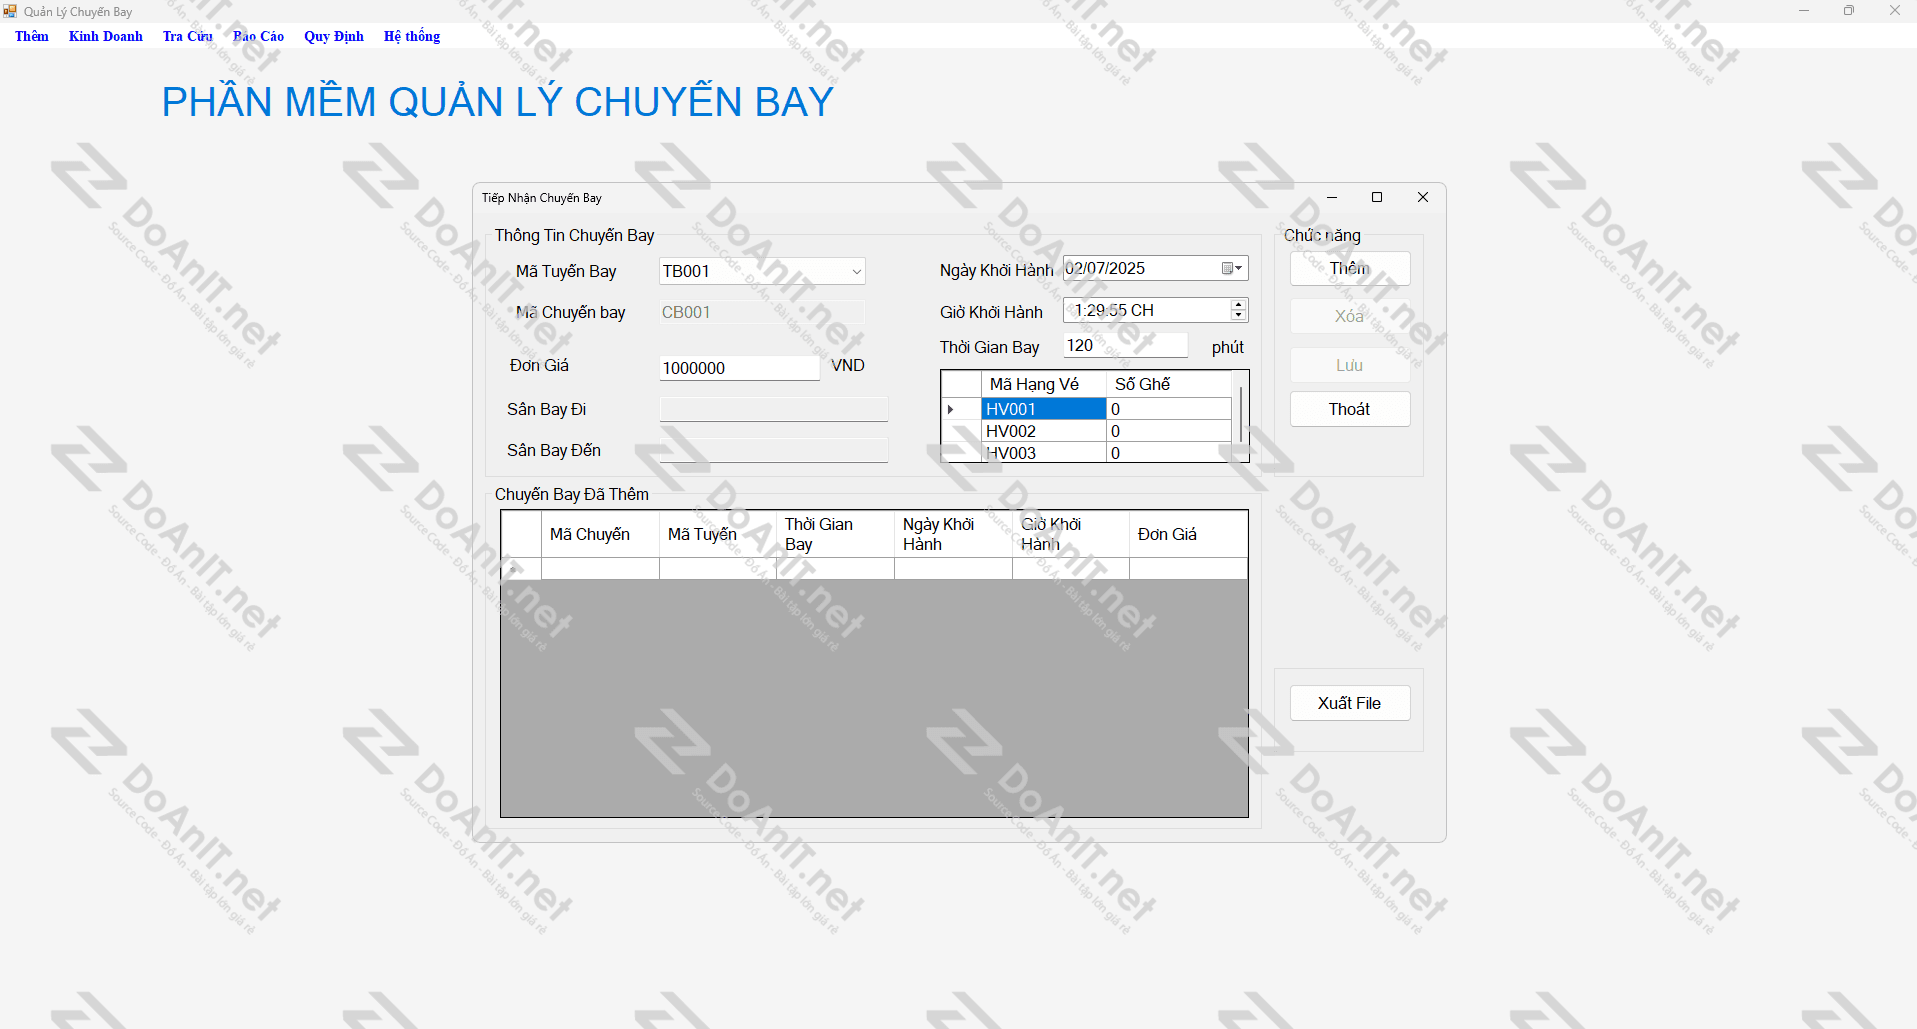1917x1029 pixels.
Task: Click the Thời Gian Bay input field
Action: click(x=1125, y=345)
